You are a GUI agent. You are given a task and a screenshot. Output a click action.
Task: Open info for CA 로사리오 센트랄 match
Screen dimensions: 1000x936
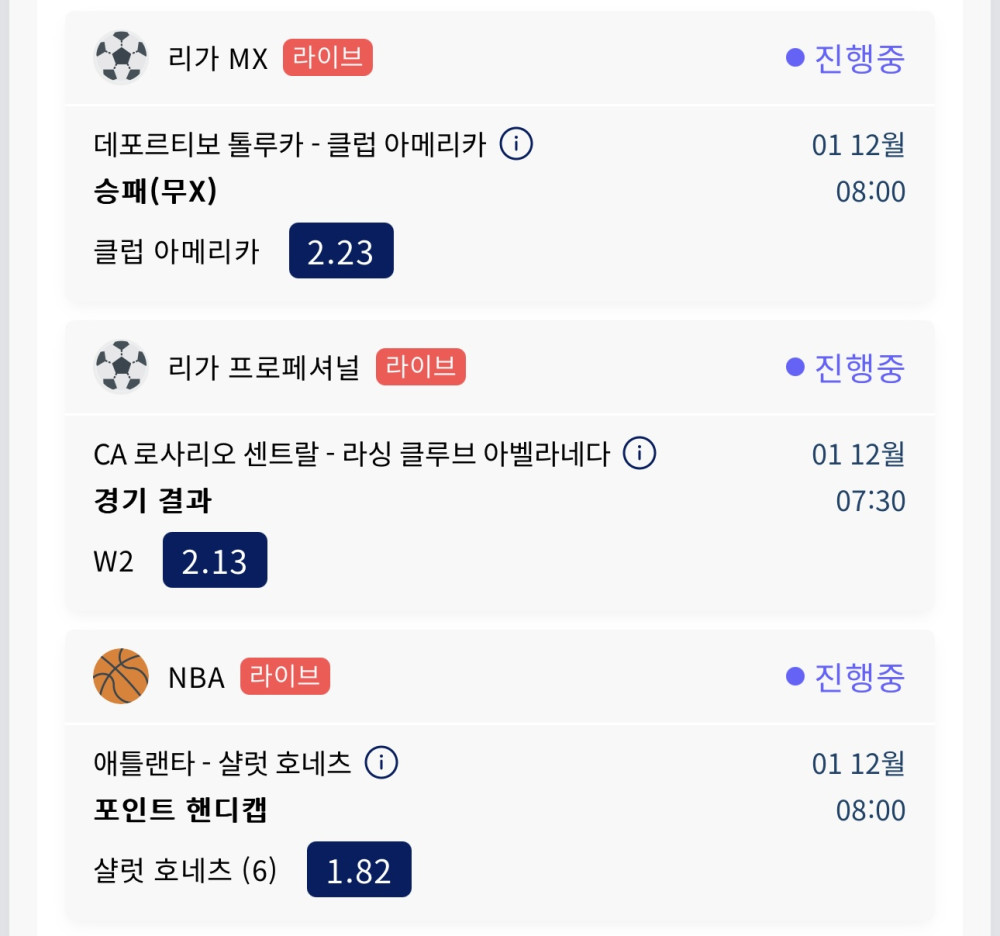click(x=639, y=454)
